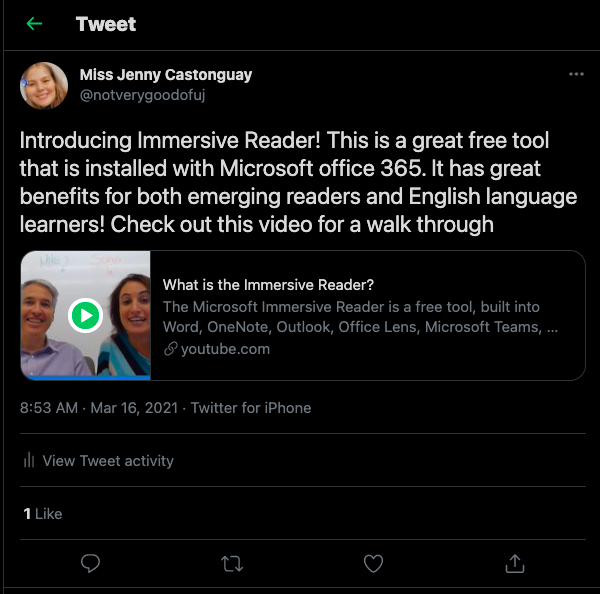This screenshot has width=600, height=594.
Task: Show who liked via 1 Like
Action: pyautogui.click(x=42, y=514)
